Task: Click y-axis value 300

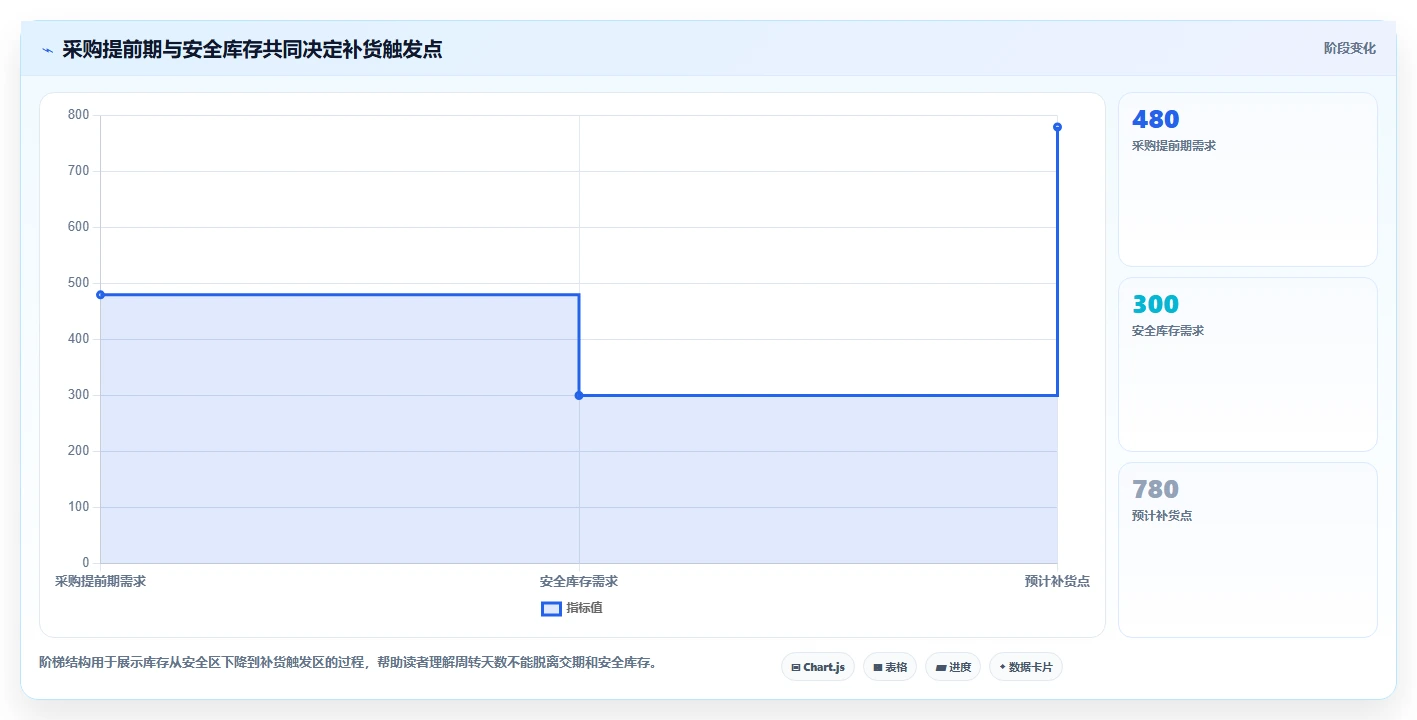Action: click(79, 395)
